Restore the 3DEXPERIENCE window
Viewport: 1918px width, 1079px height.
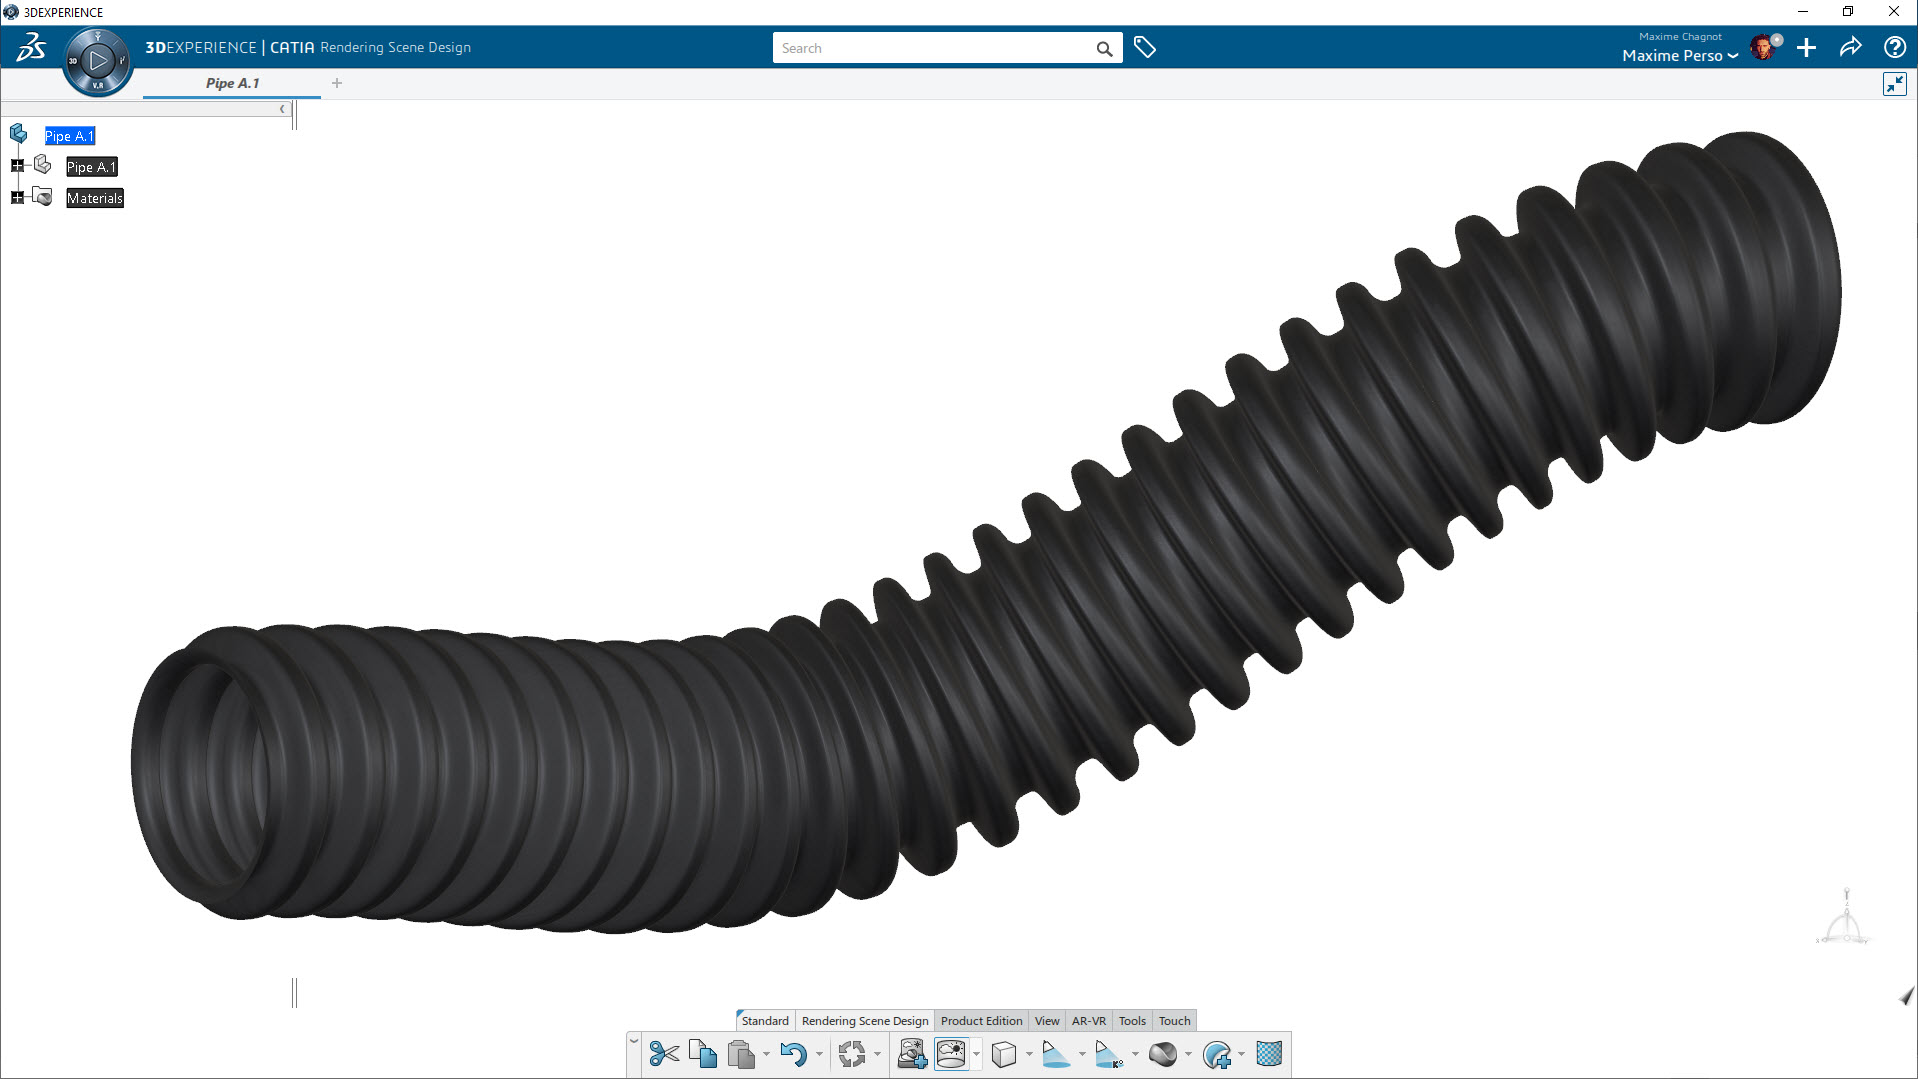point(1848,12)
